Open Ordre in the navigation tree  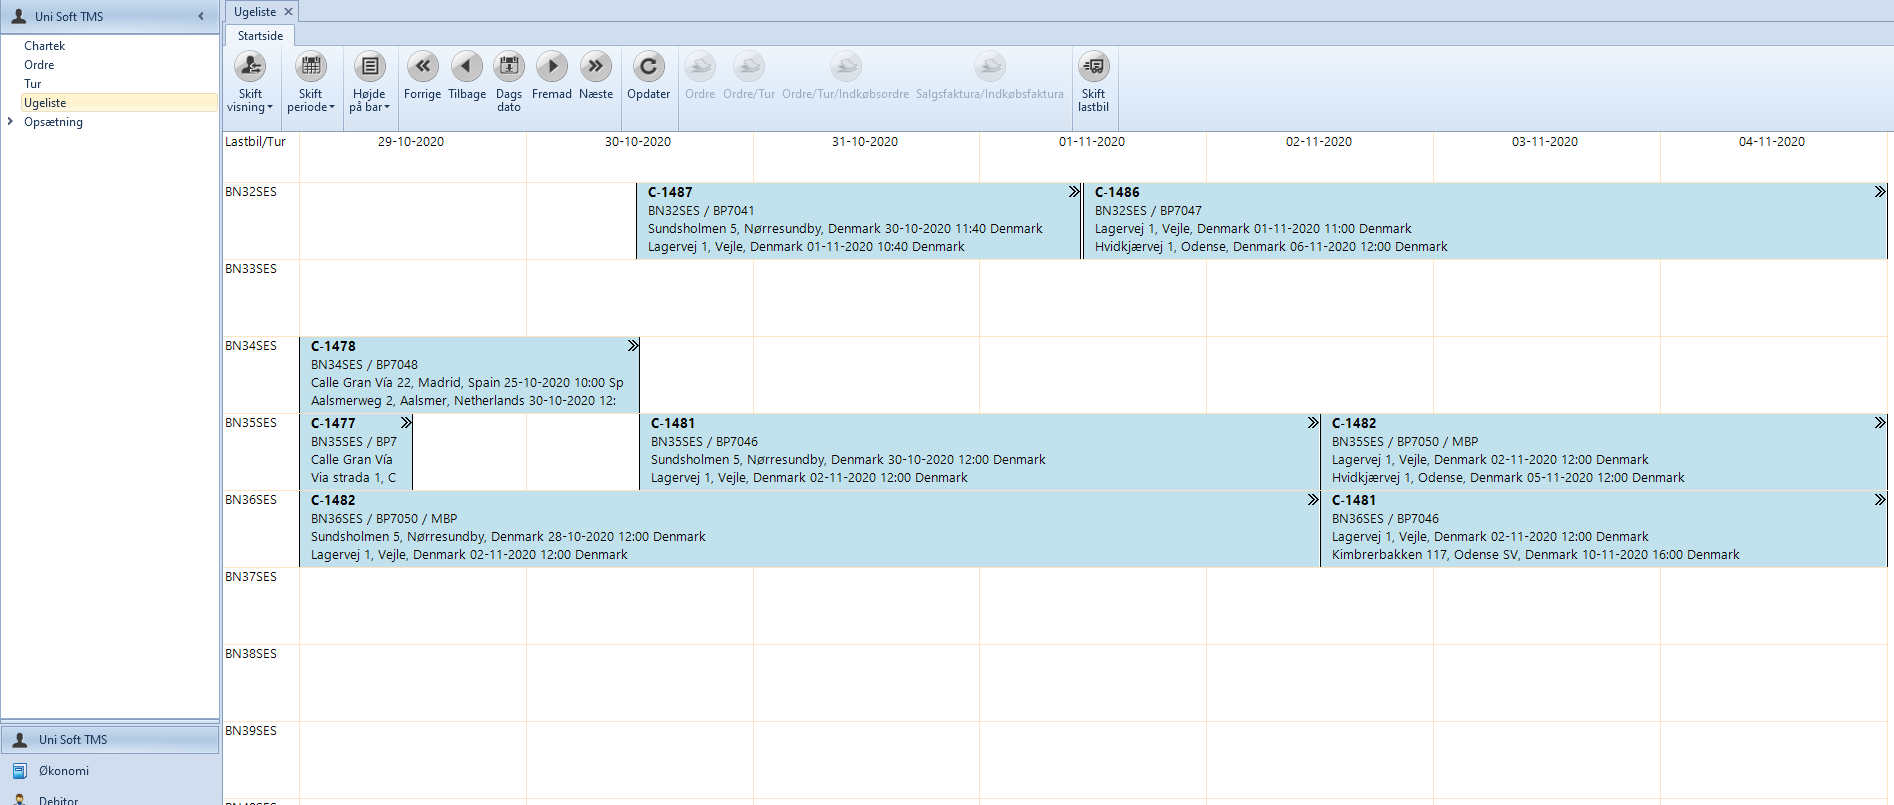pos(39,65)
